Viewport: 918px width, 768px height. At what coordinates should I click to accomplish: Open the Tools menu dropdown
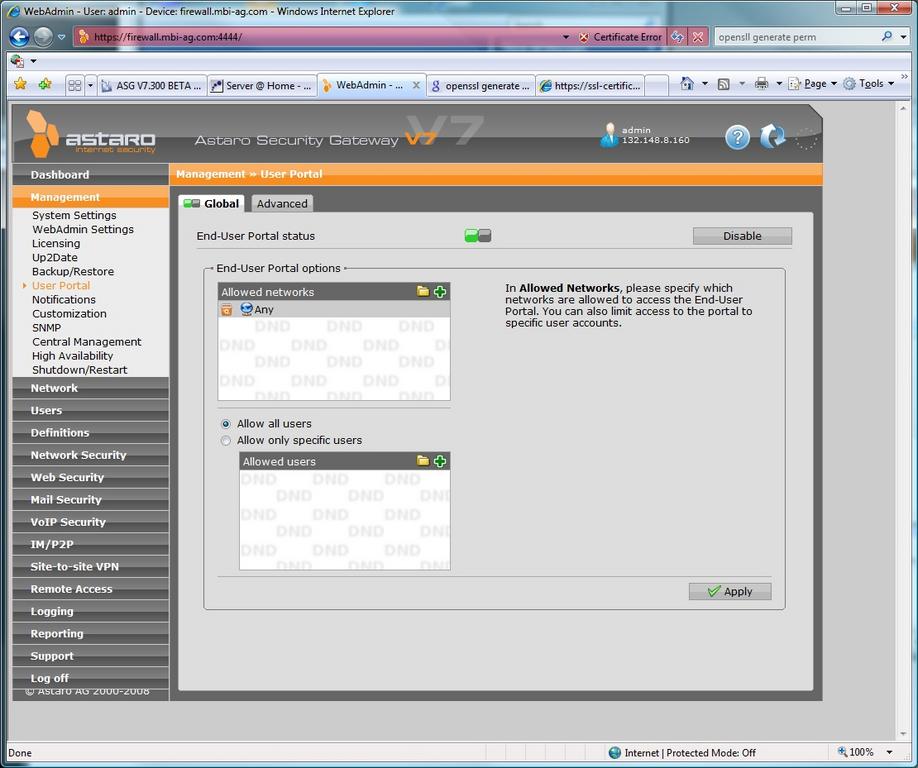pyautogui.click(x=869, y=84)
